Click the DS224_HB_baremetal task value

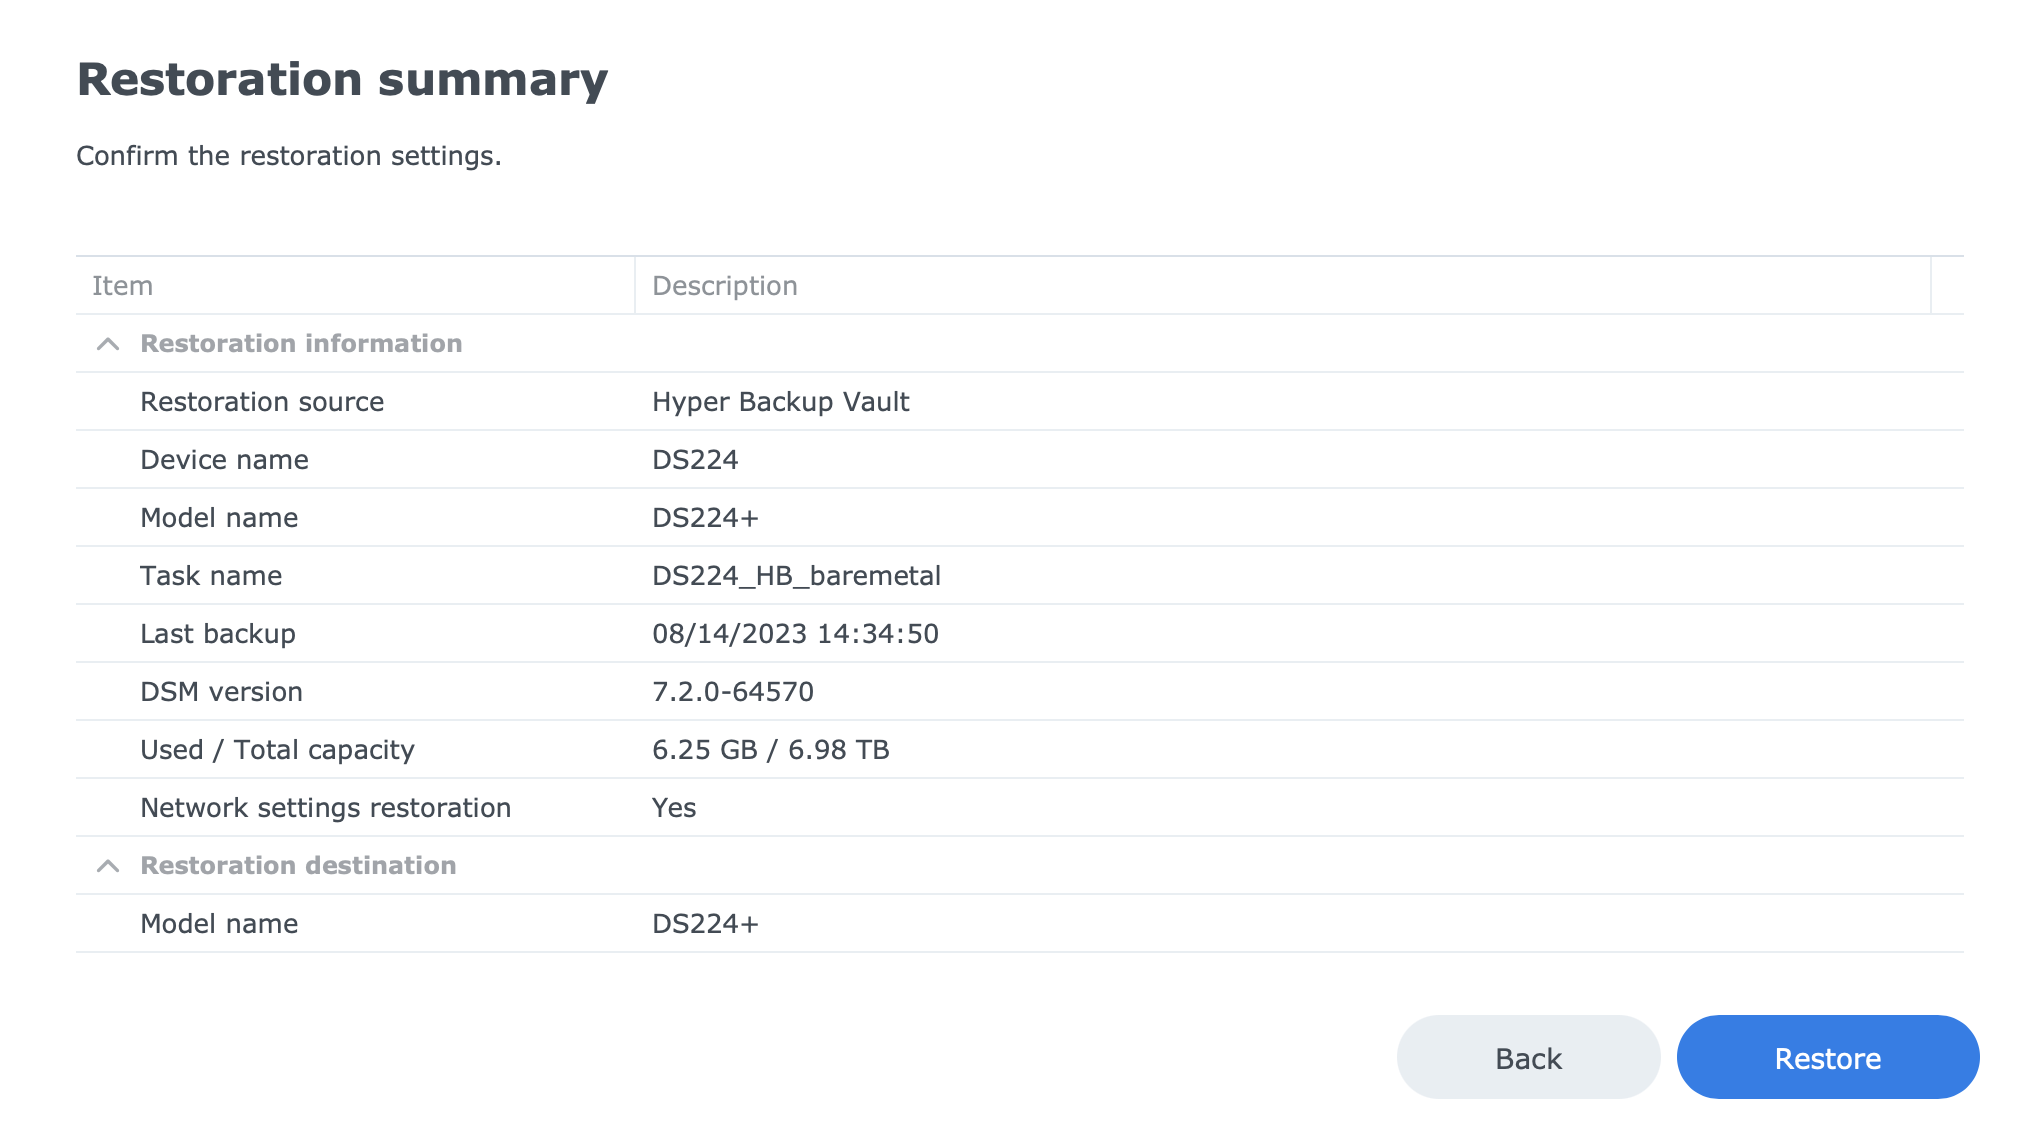pos(796,576)
